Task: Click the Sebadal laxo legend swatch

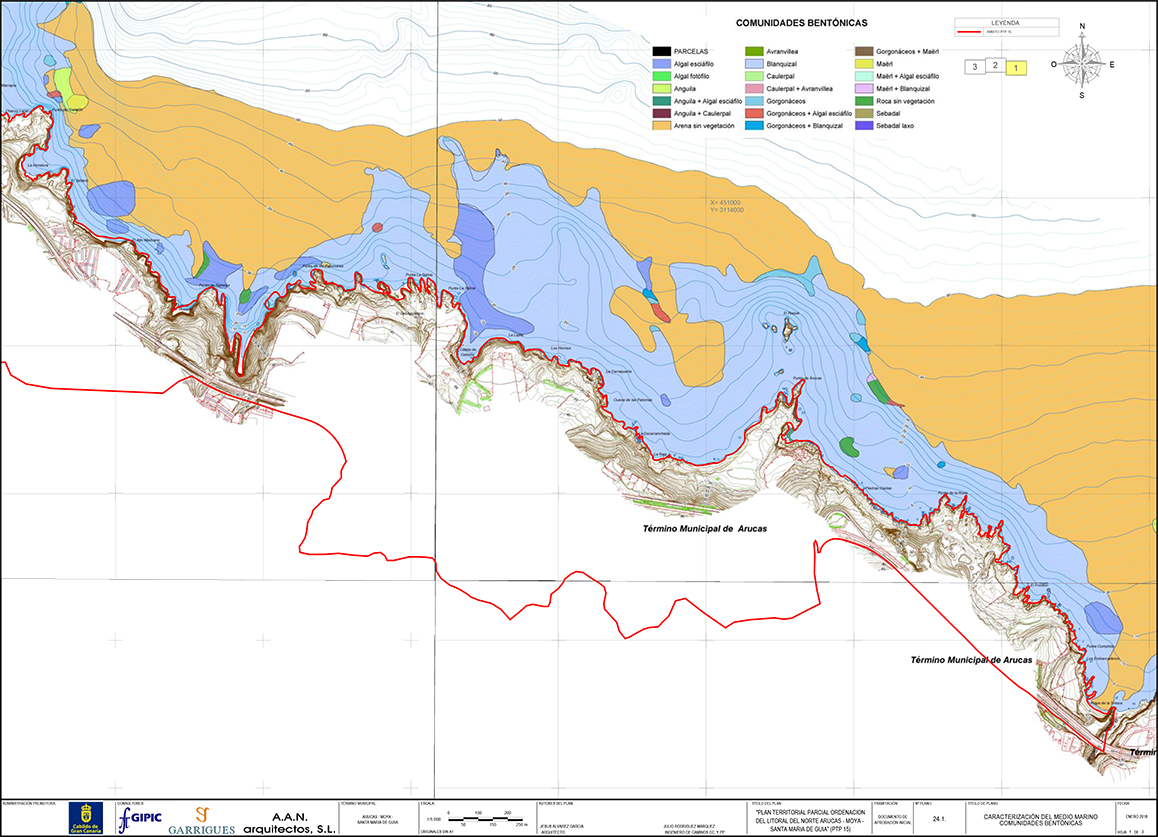Action: tap(864, 126)
